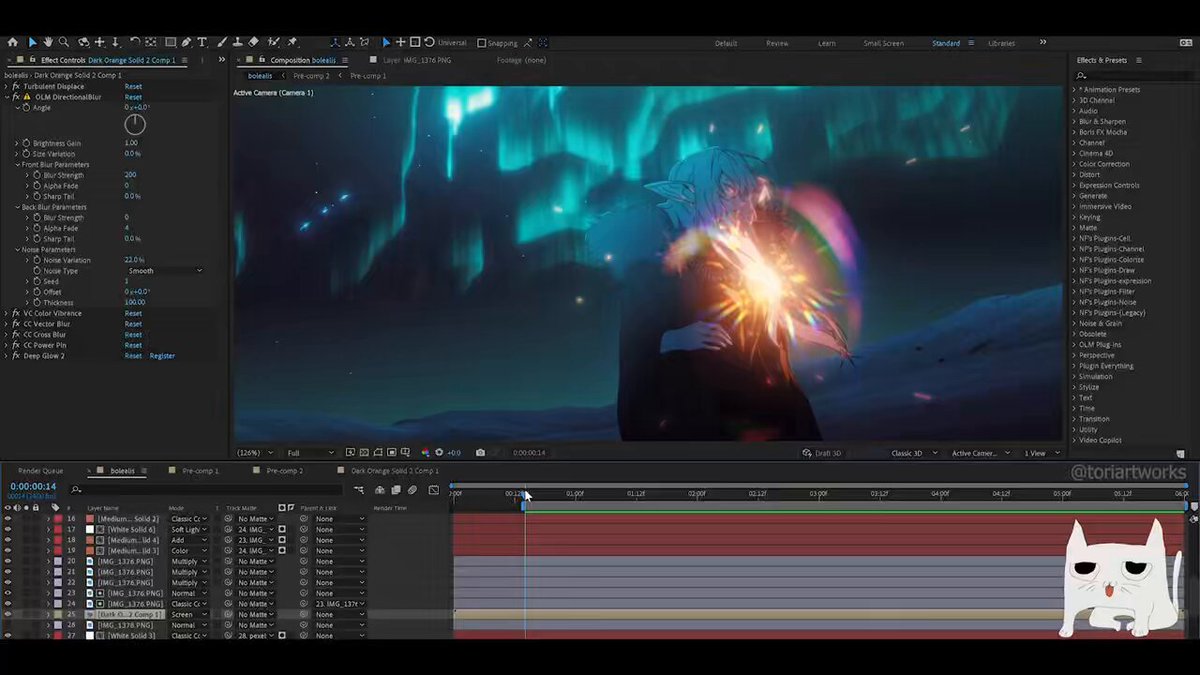Collapse the Front Blur Parameters group

point(17,165)
